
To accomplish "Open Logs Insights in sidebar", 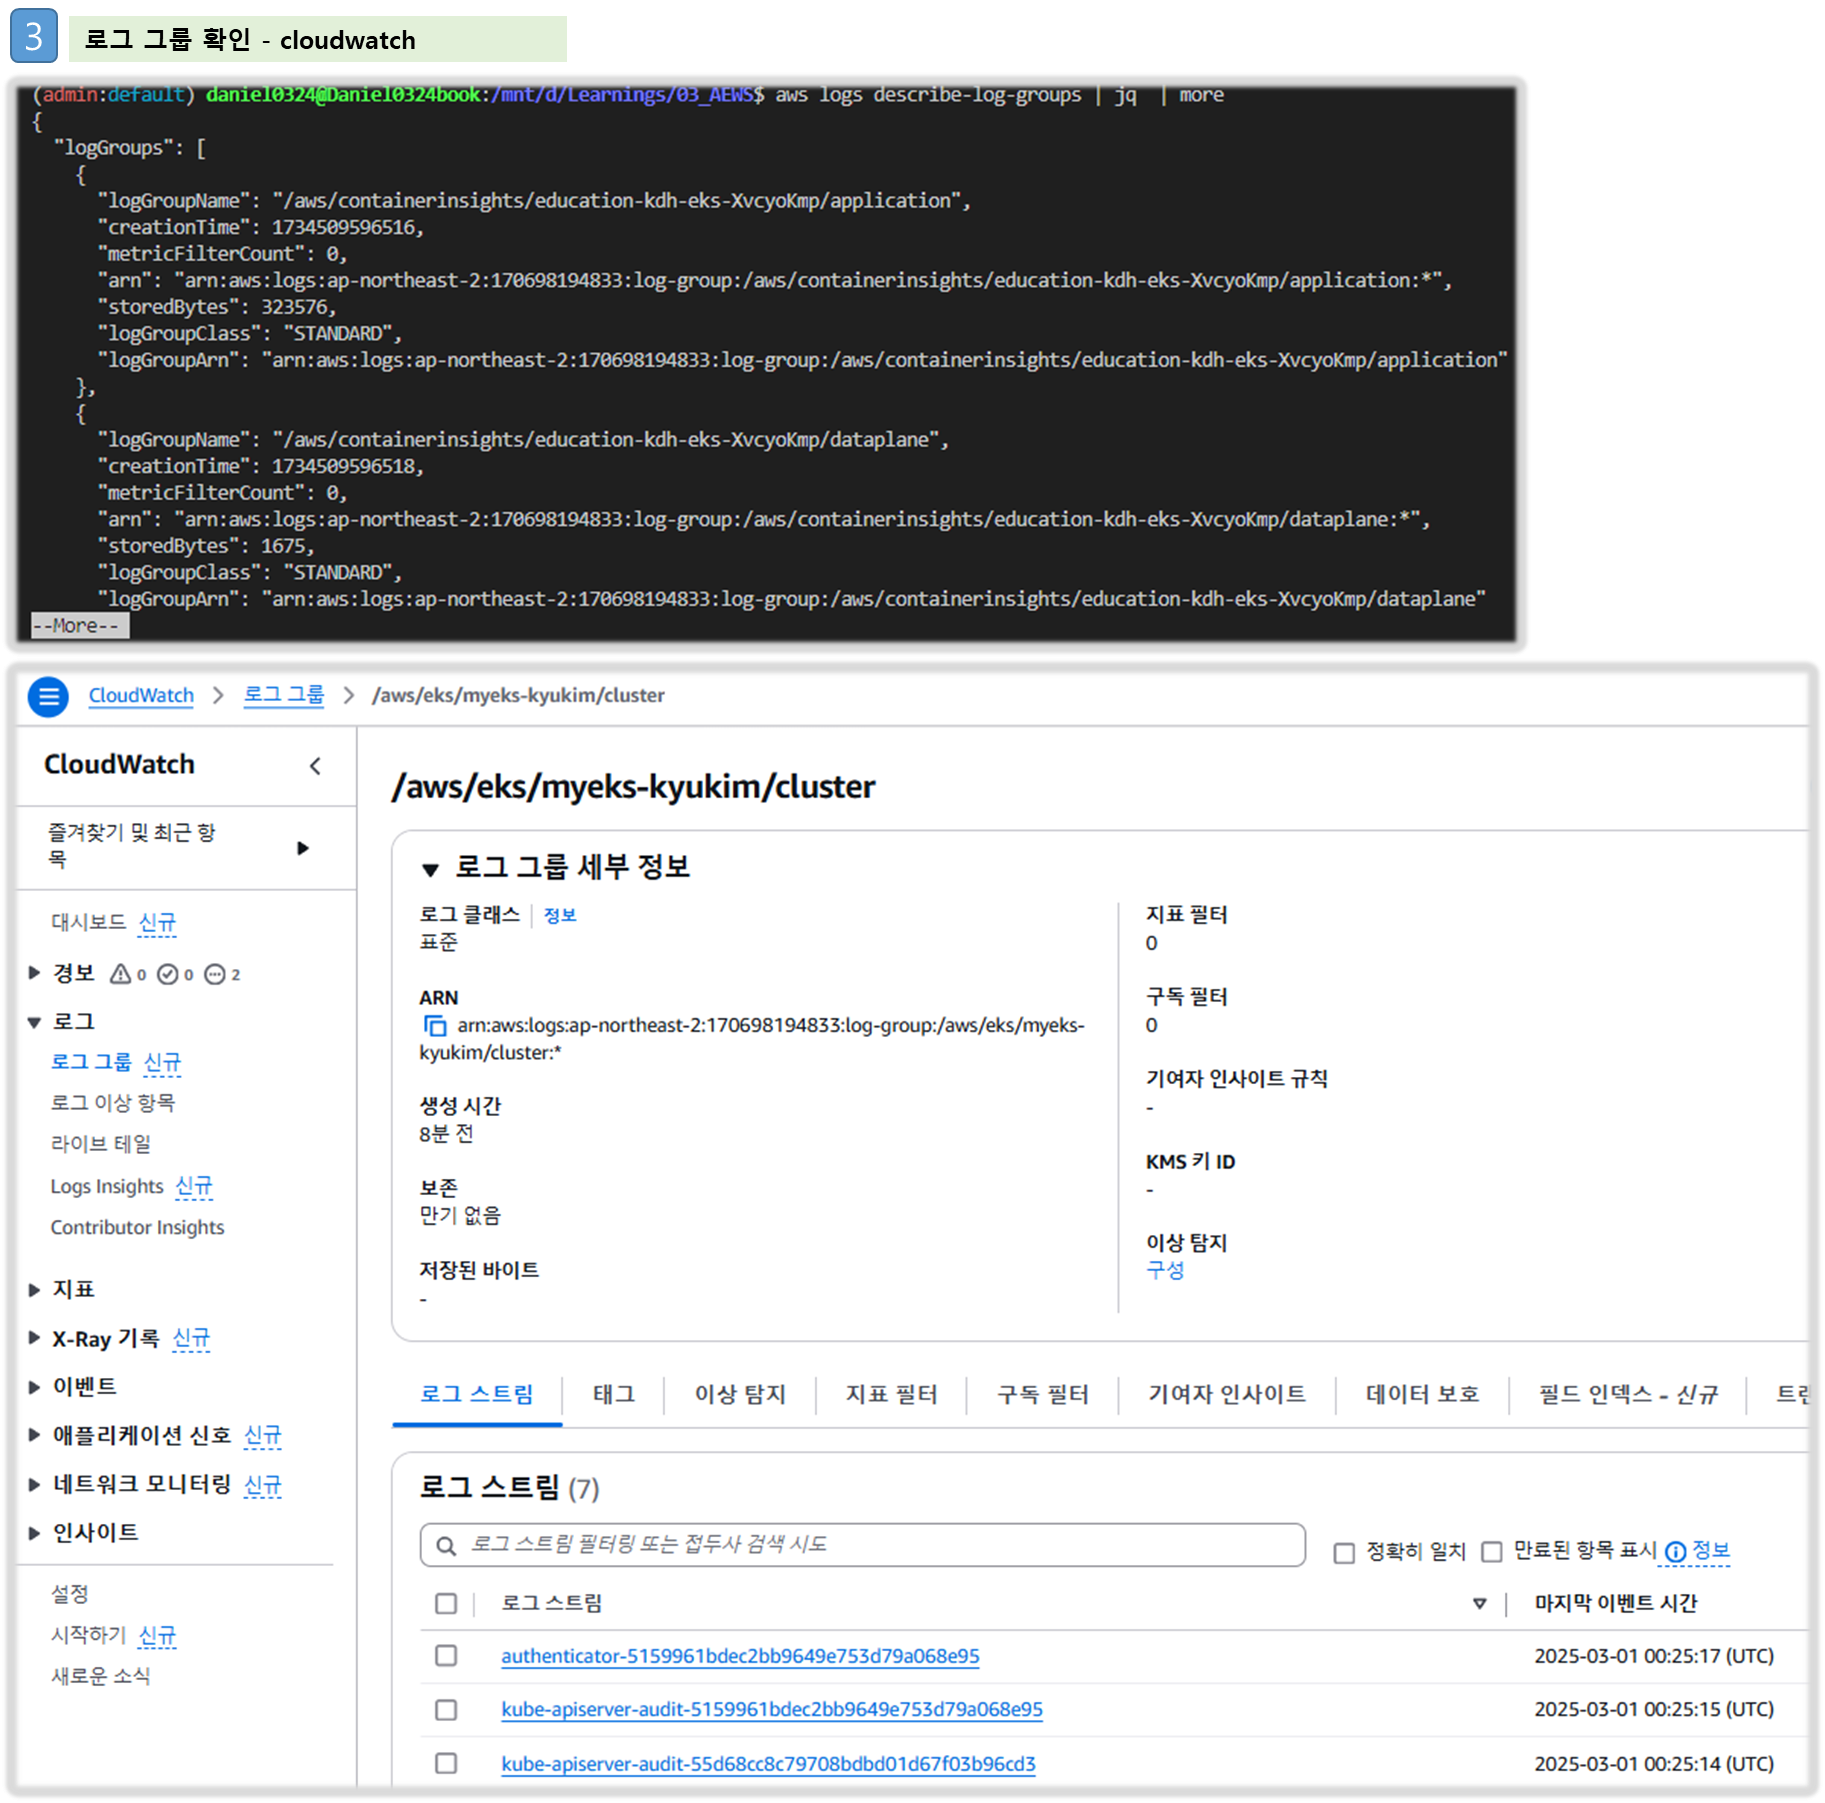I will pos(107,1187).
